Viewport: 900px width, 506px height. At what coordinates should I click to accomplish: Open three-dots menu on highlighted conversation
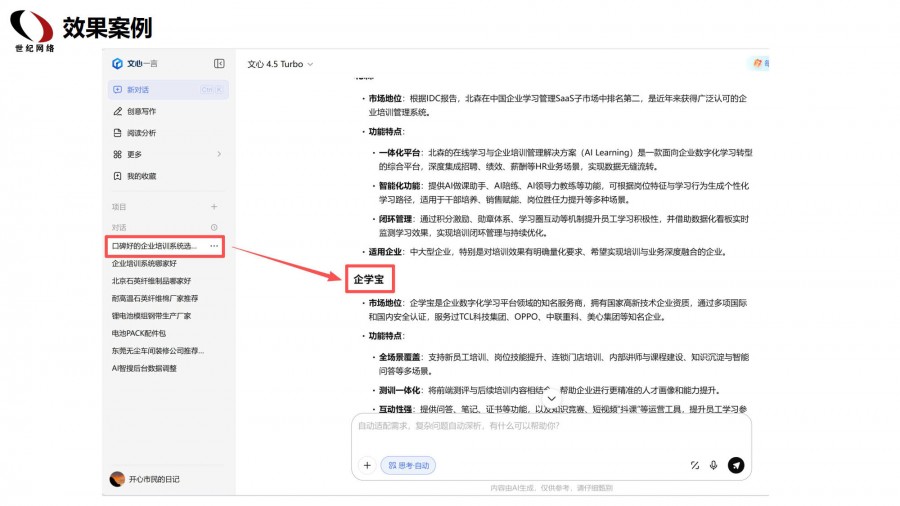(214, 246)
